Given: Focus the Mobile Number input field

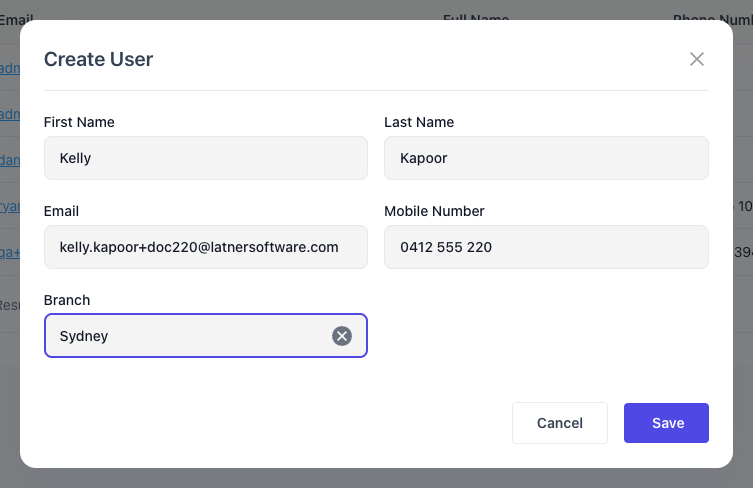Looking at the screenshot, I should (x=546, y=247).
